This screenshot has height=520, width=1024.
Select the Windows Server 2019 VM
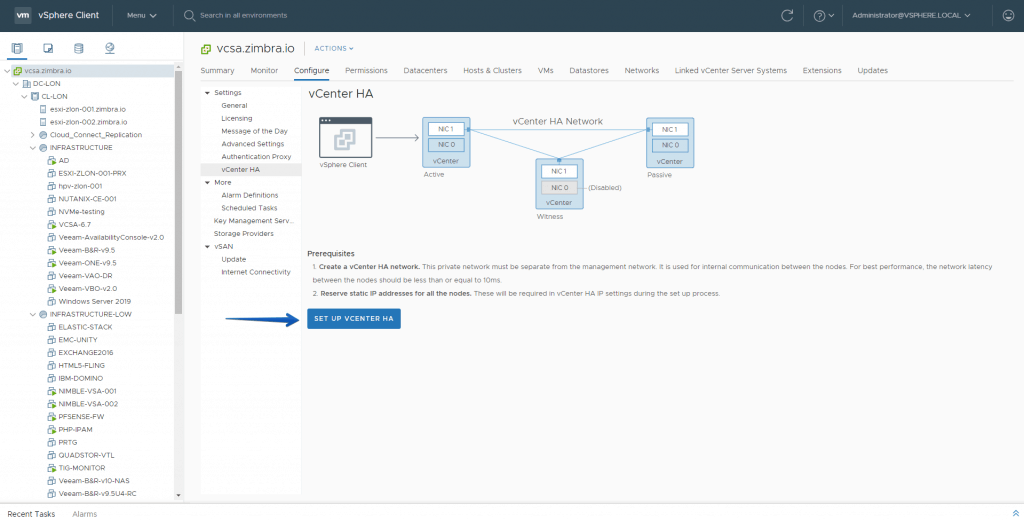[95, 302]
